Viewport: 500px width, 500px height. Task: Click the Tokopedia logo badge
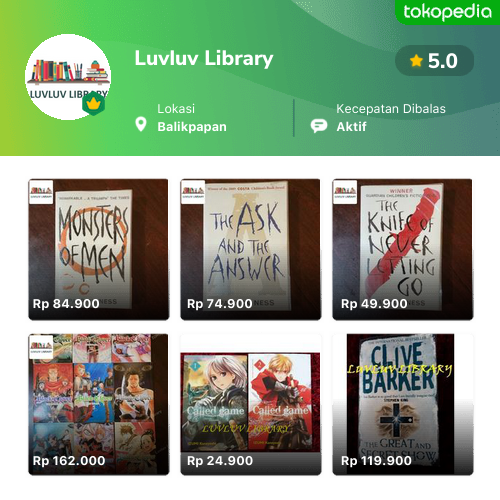click(447, 12)
